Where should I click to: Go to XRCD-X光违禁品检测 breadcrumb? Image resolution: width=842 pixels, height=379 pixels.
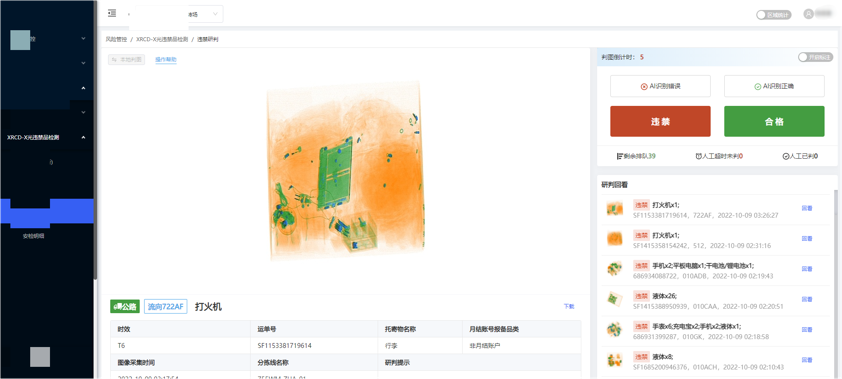tap(161, 40)
